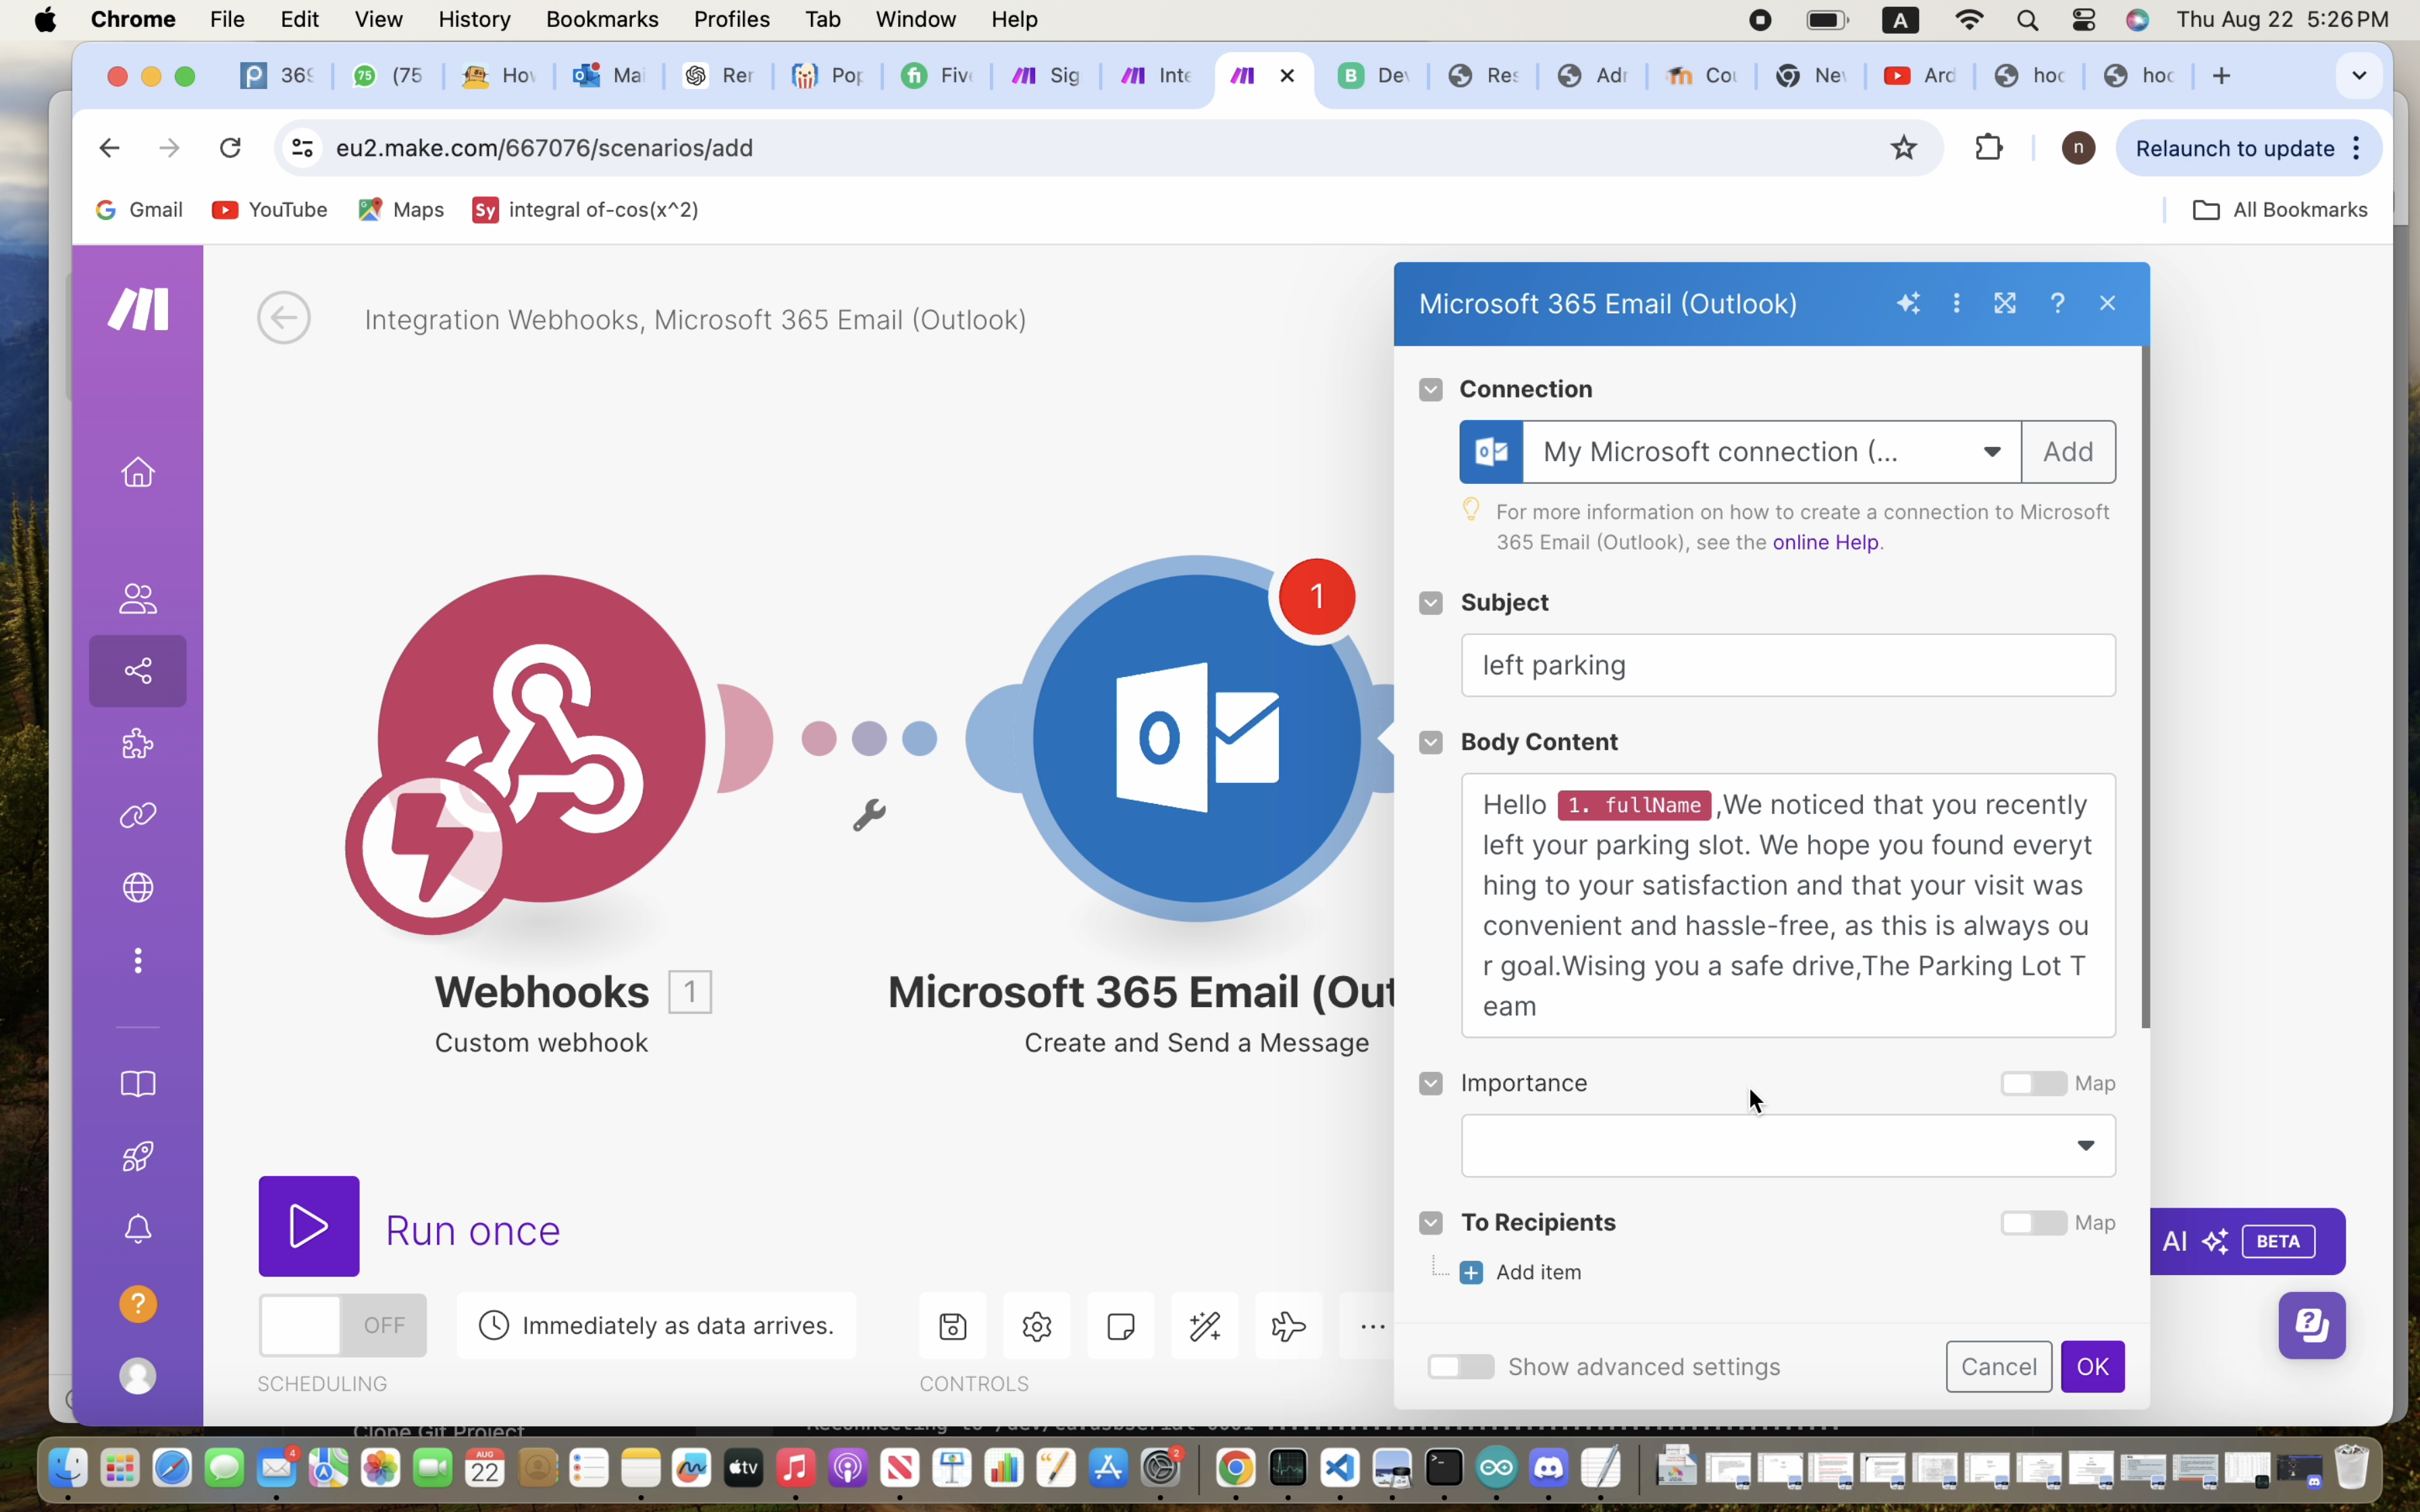Click the Webhooks module circle
This screenshot has height=1512, width=2420.
tap(541, 739)
